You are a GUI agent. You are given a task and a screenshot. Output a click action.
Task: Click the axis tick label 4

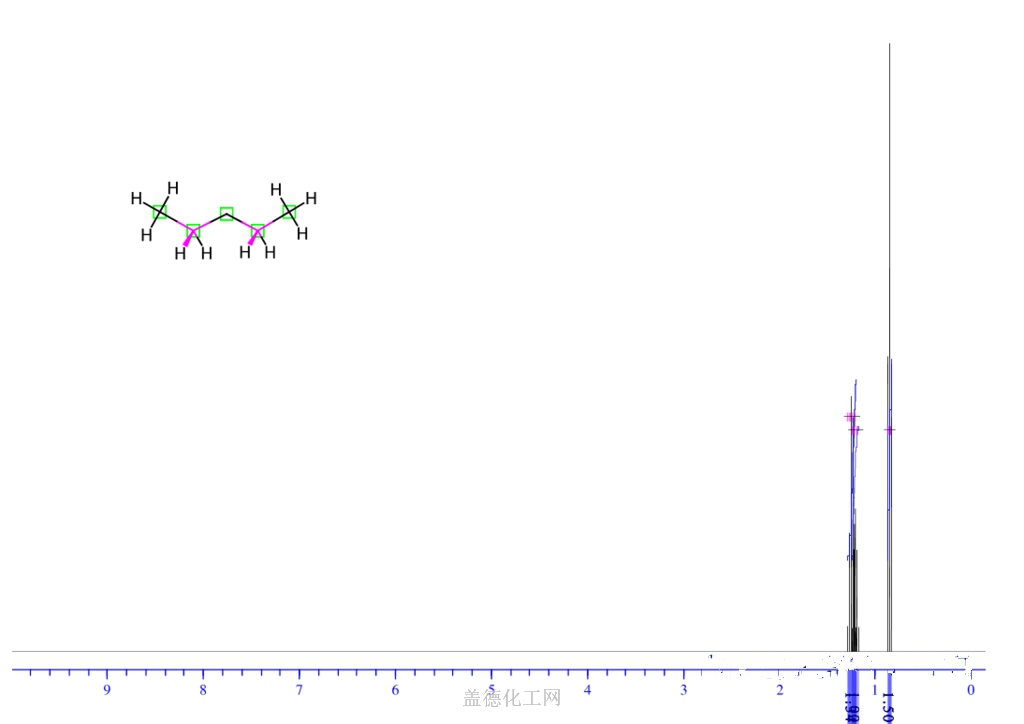[x=587, y=691]
